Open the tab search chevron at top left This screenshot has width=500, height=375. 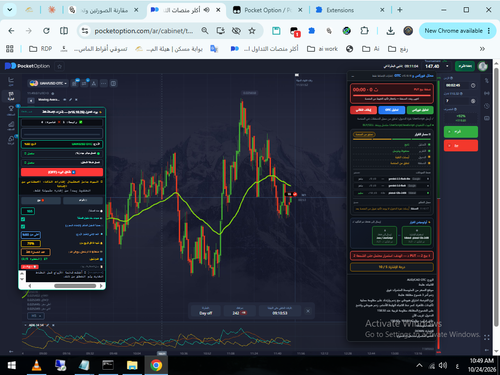pos(10,10)
